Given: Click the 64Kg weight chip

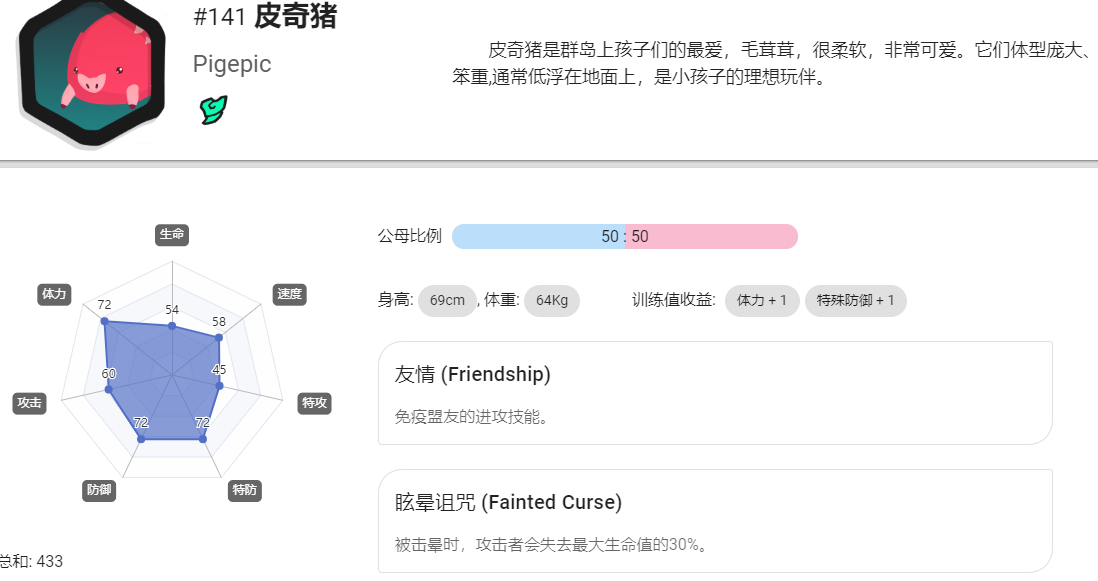Looking at the screenshot, I should 552,300.
